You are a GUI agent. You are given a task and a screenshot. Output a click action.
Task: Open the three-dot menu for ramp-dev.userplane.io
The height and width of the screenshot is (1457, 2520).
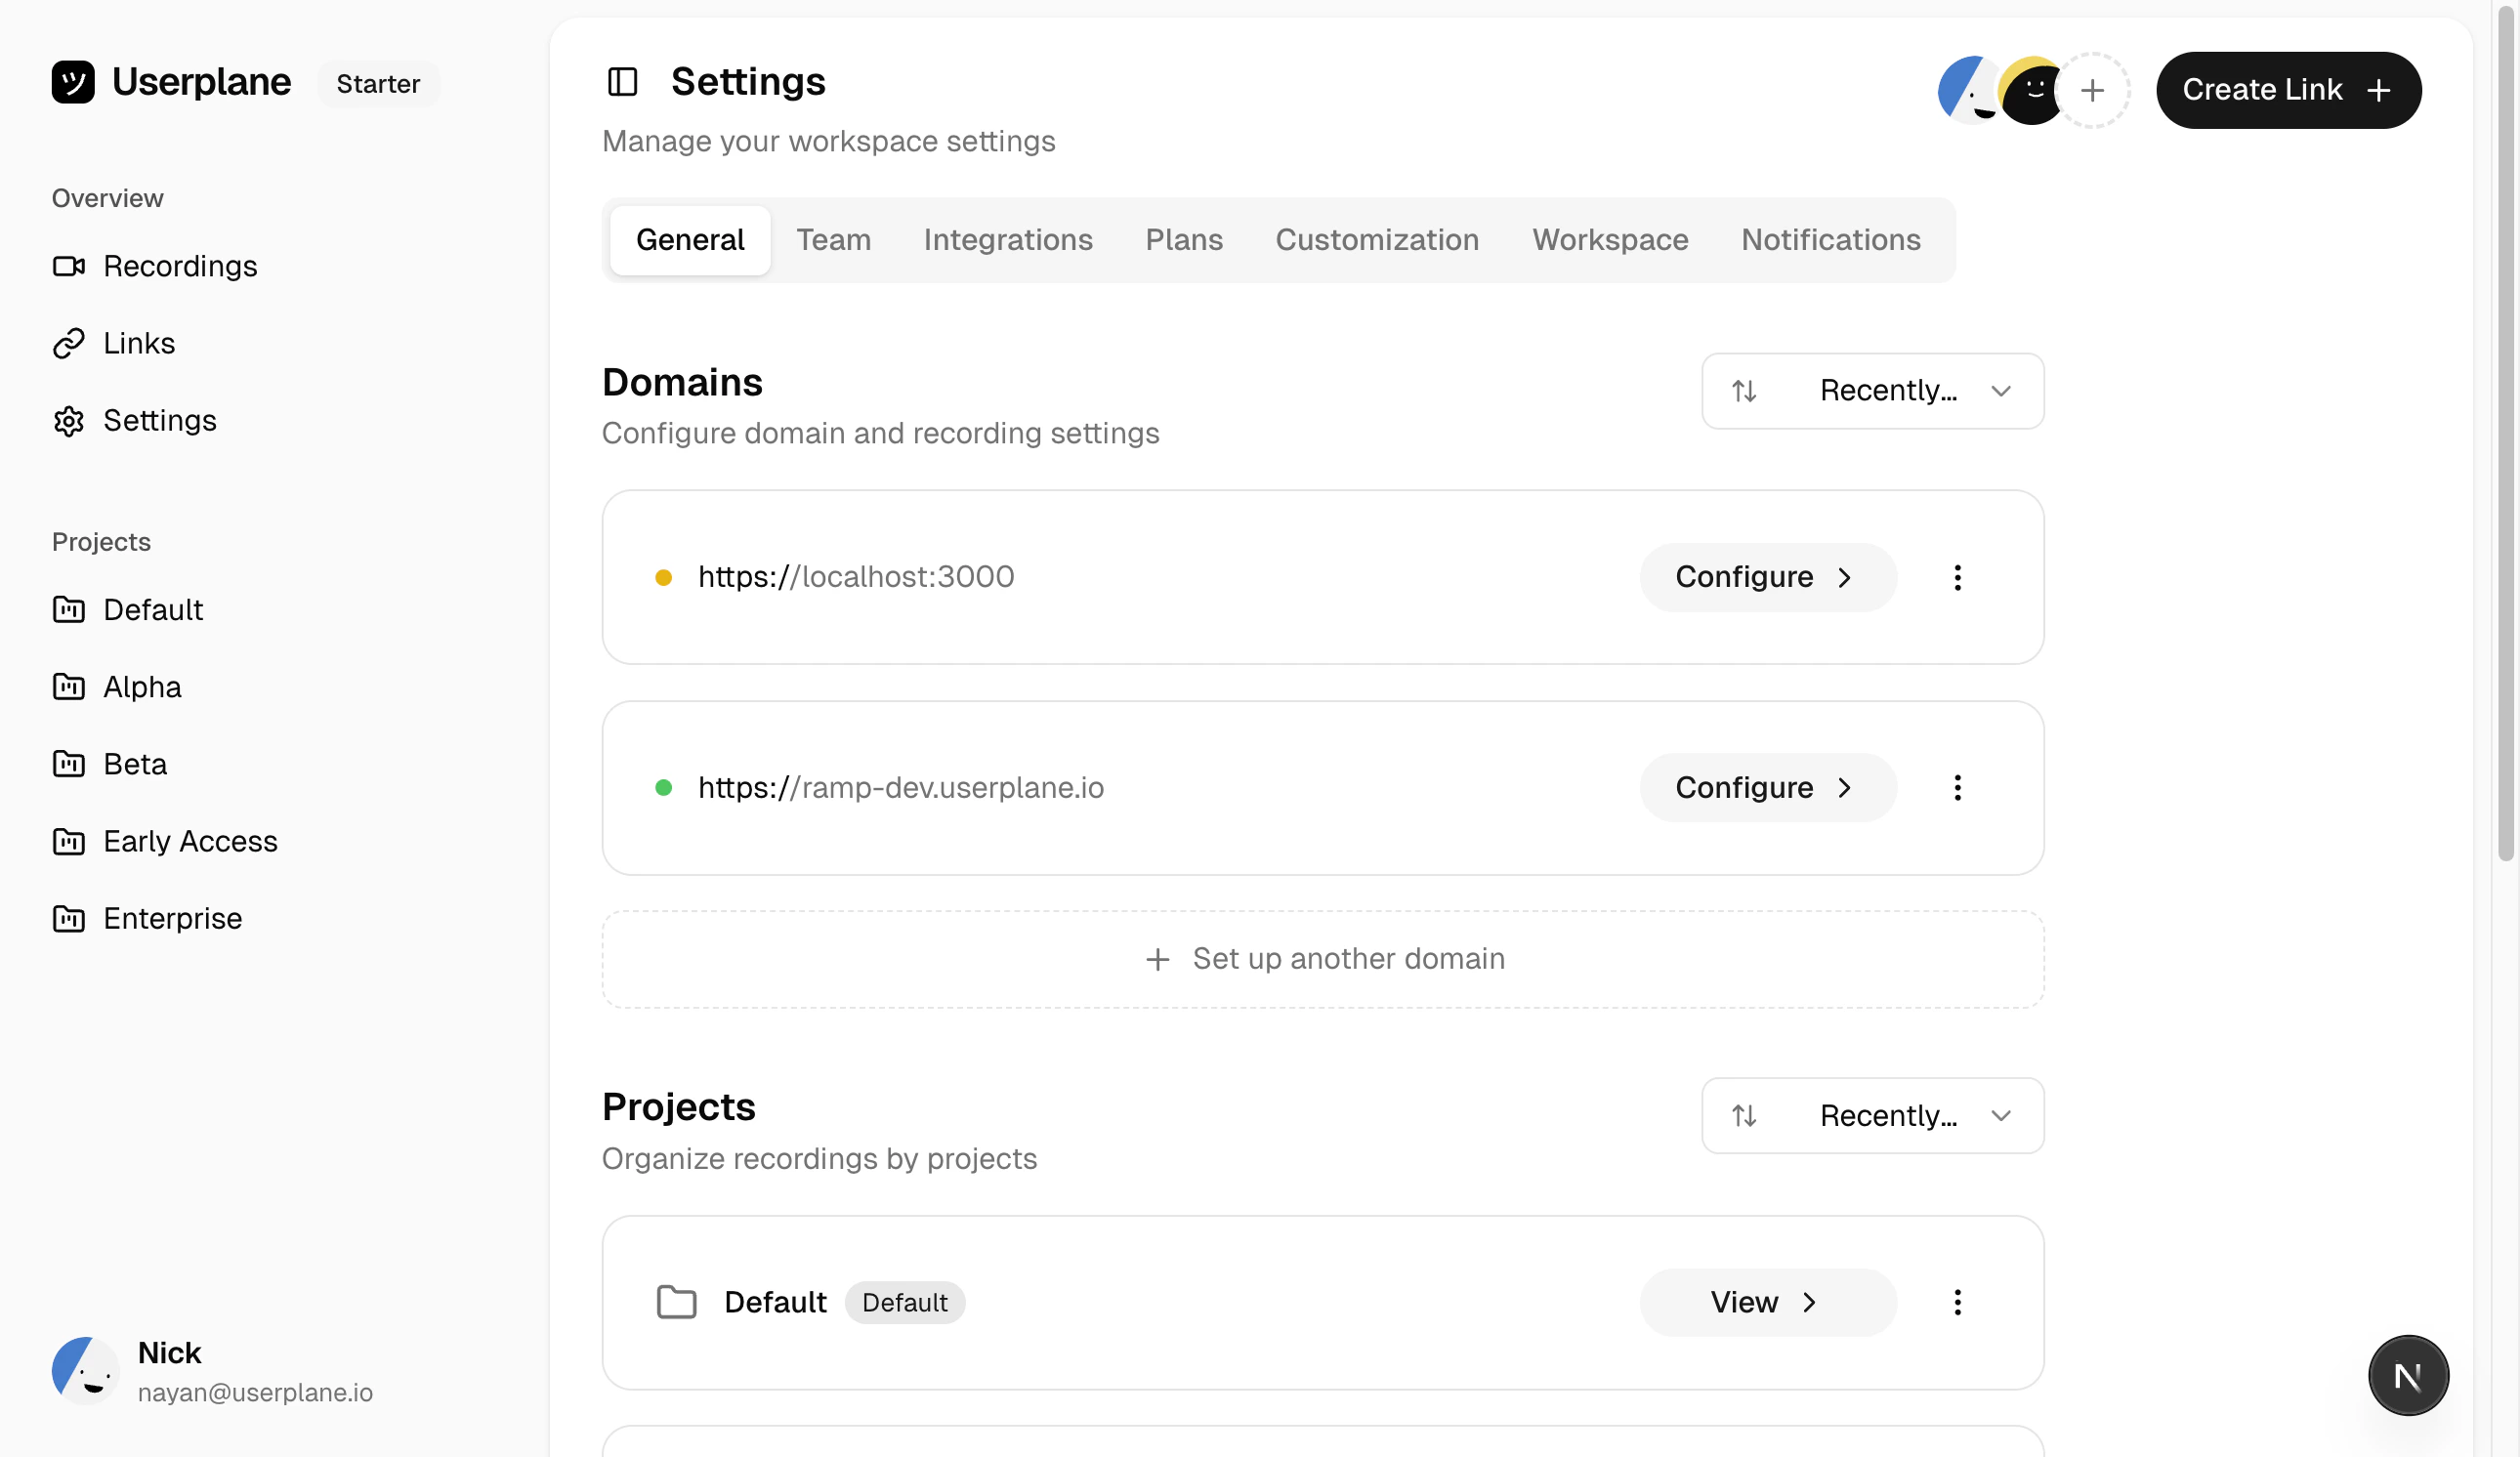(x=1957, y=788)
